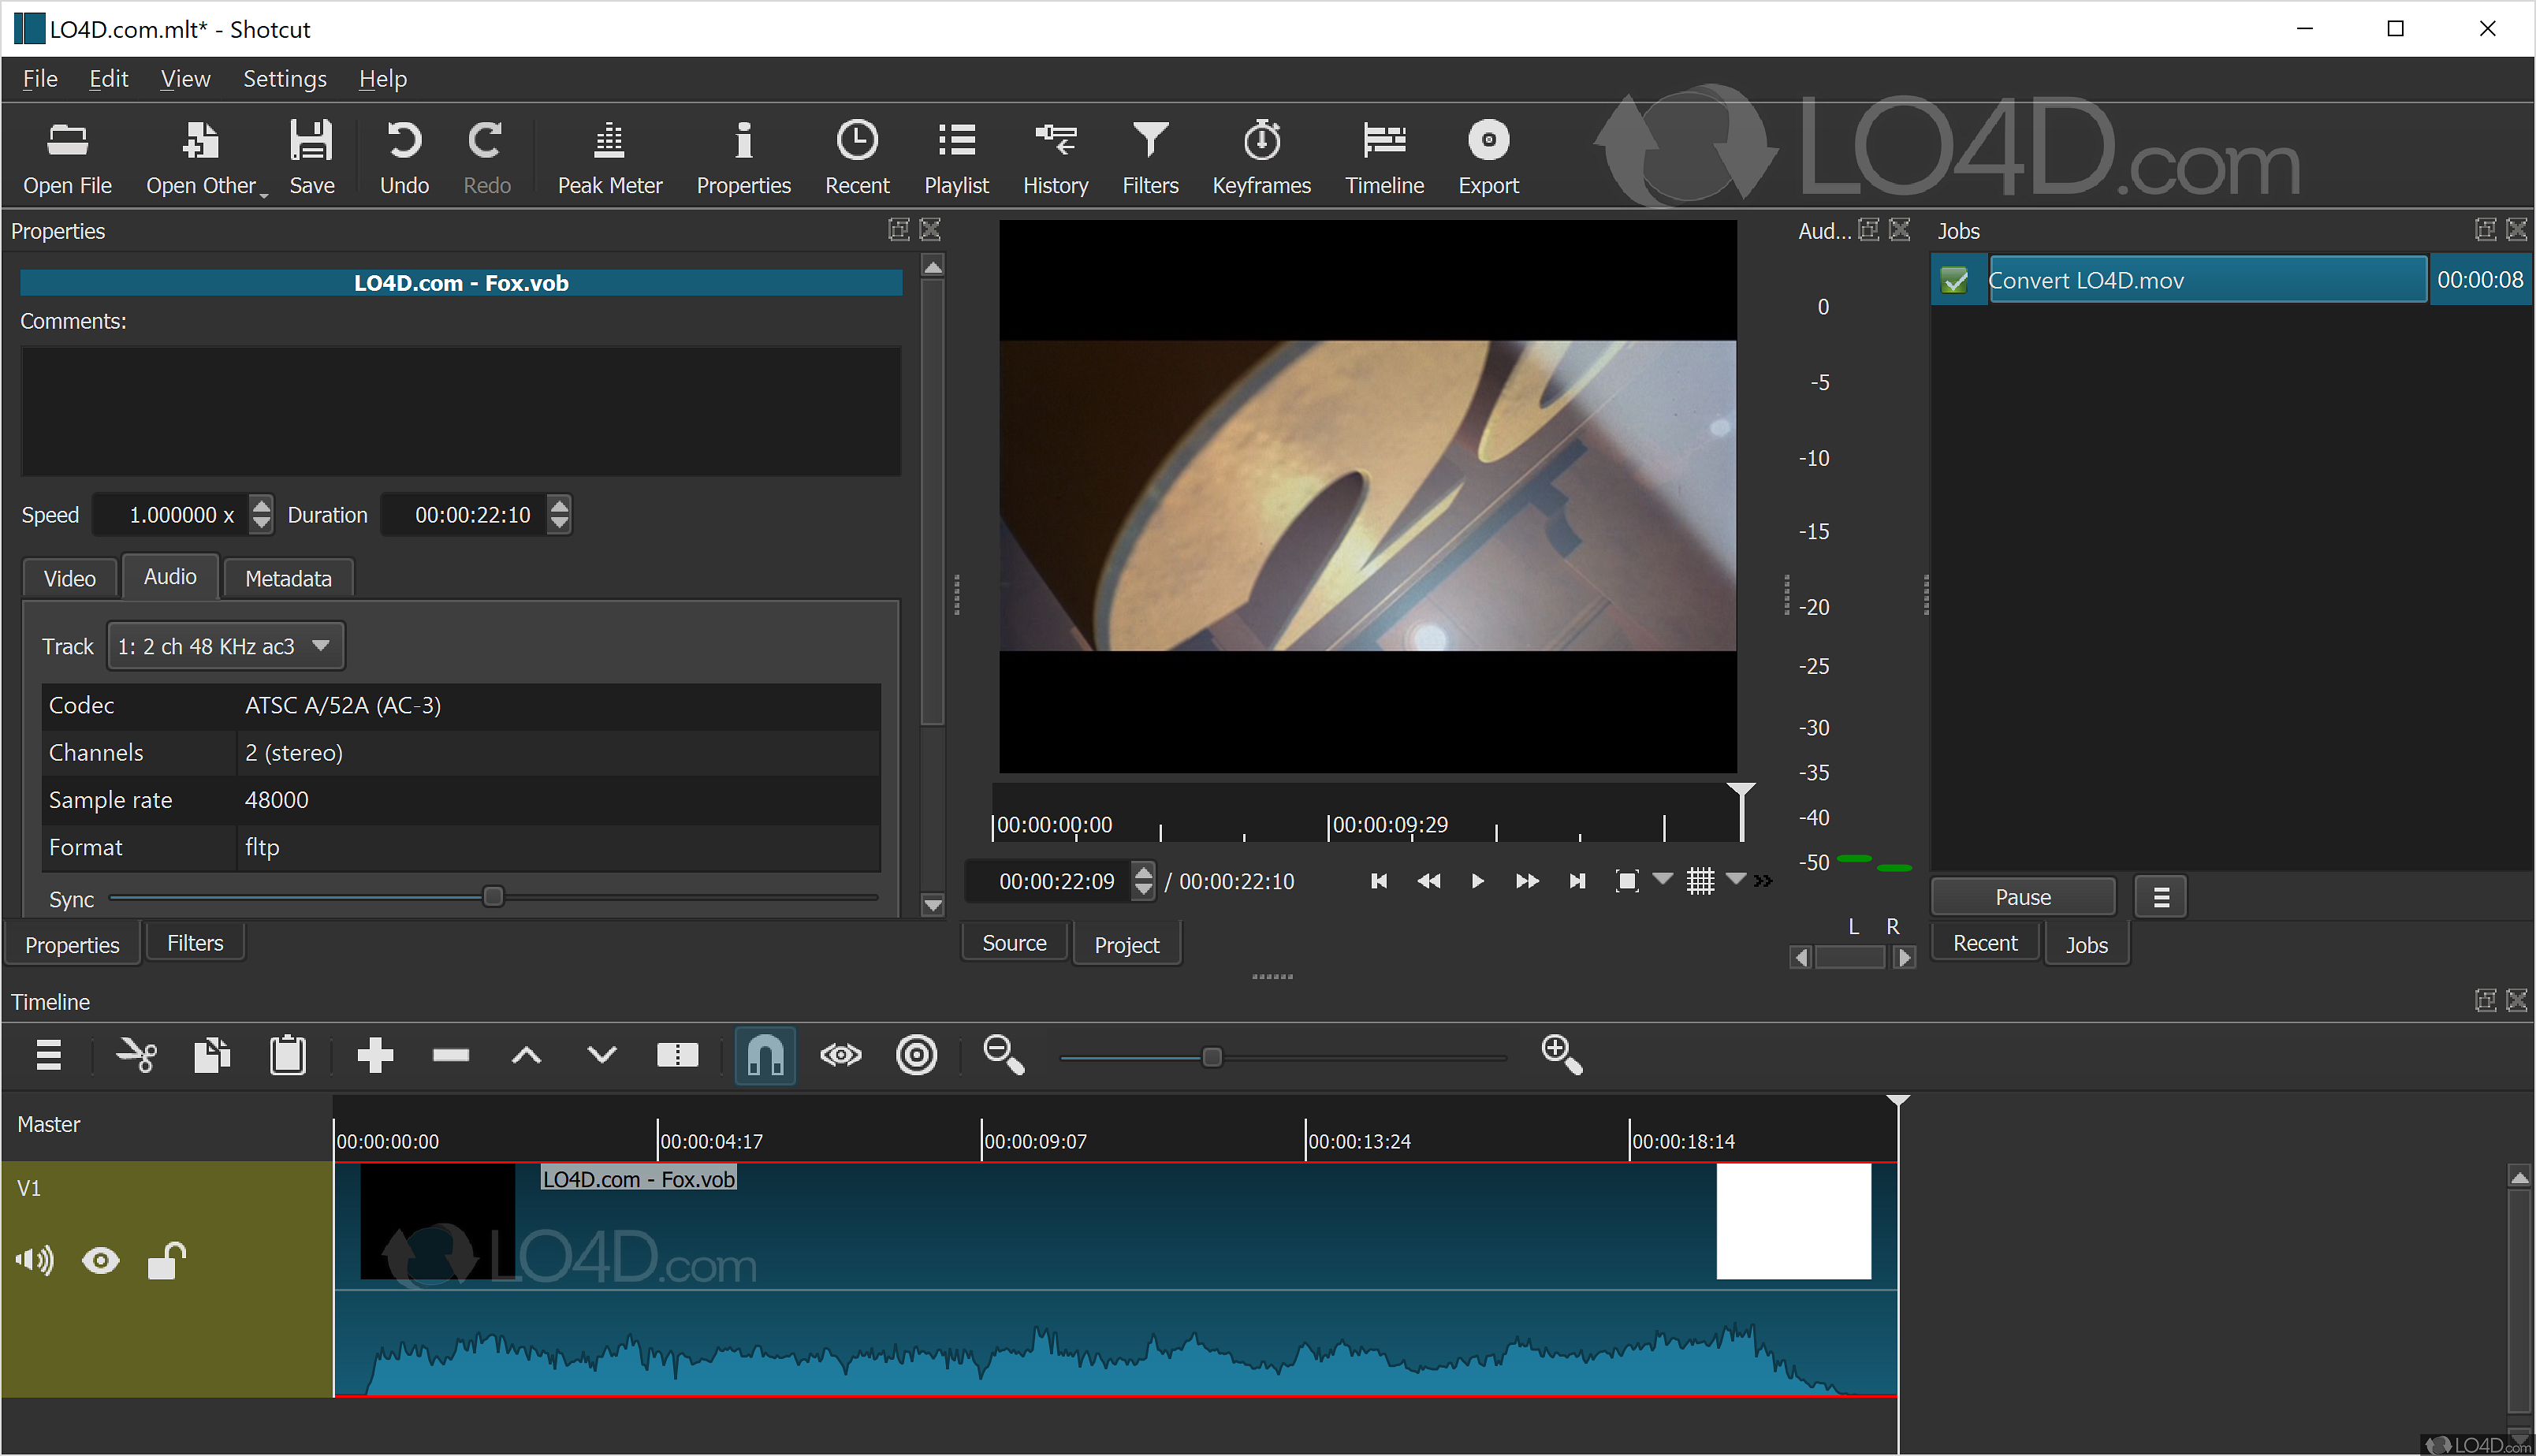This screenshot has height=1456, width=2536.
Task: Click the Source button below preview
Action: [x=1014, y=940]
